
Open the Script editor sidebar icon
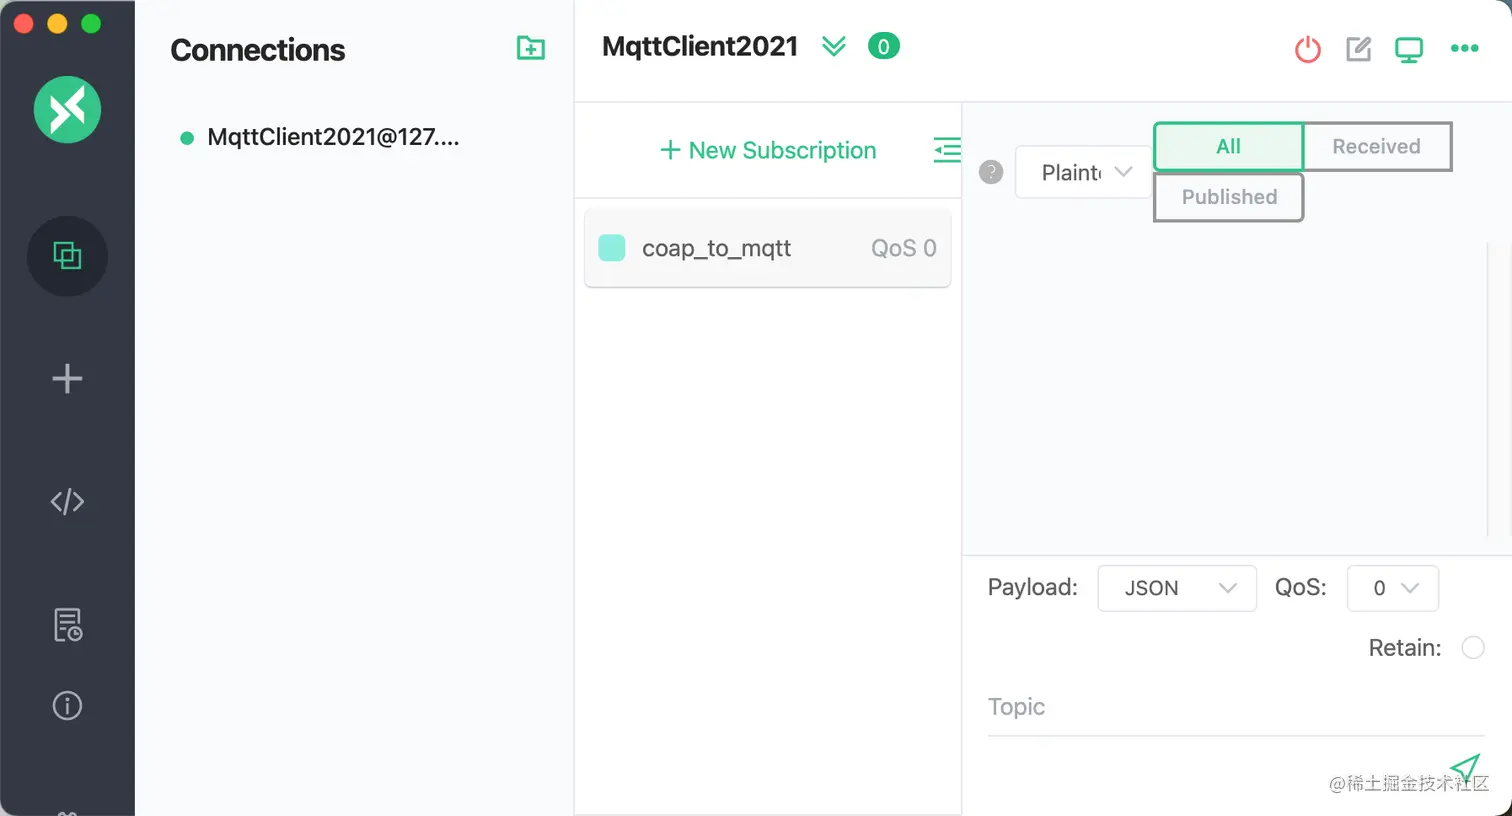click(67, 502)
